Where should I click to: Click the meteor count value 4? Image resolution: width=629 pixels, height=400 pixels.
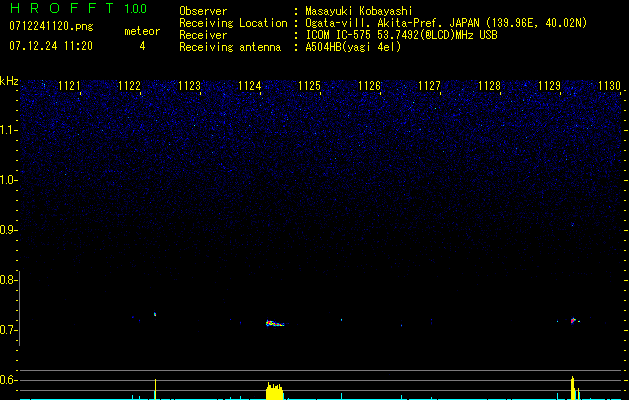(142, 46)
